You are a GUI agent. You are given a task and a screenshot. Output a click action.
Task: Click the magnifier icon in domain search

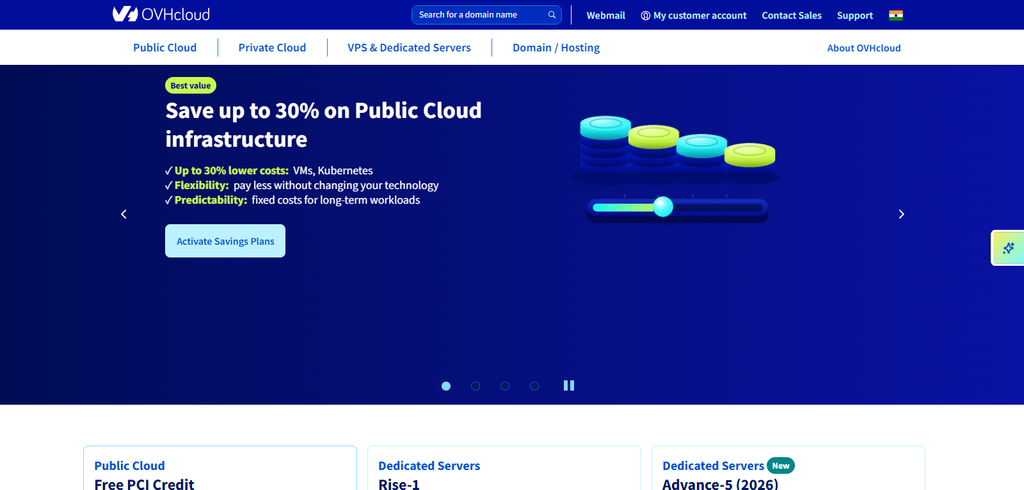click(x=552, y=15)
